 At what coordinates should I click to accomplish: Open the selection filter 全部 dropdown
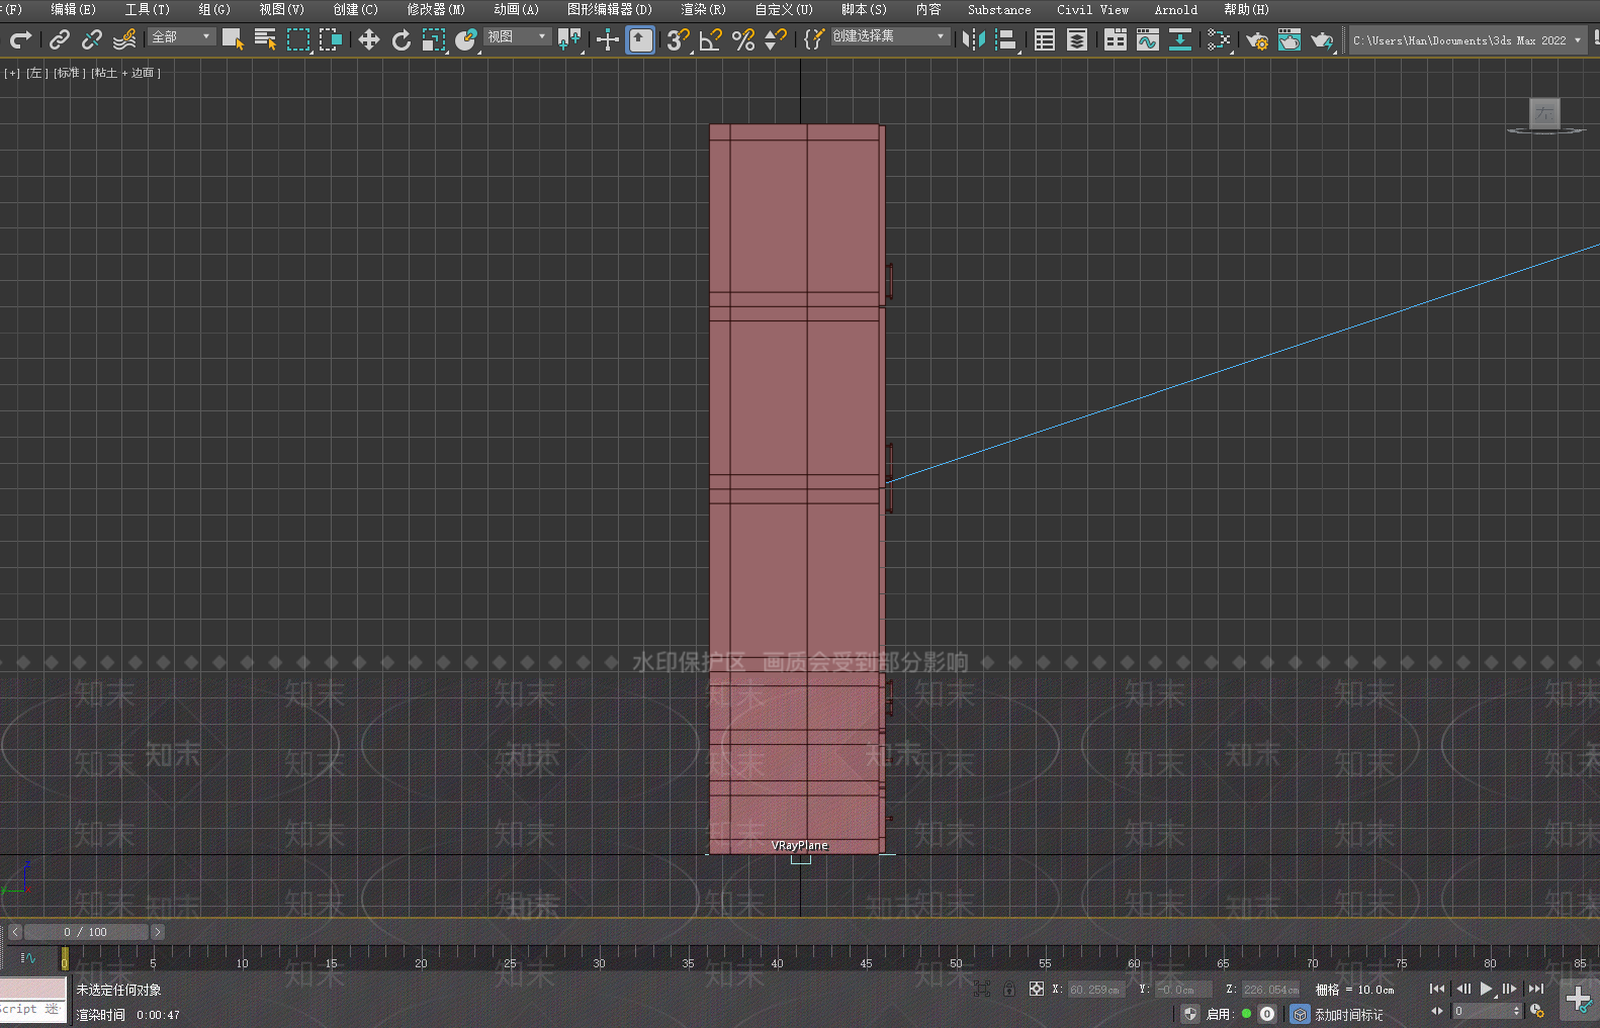click(182, 37)
